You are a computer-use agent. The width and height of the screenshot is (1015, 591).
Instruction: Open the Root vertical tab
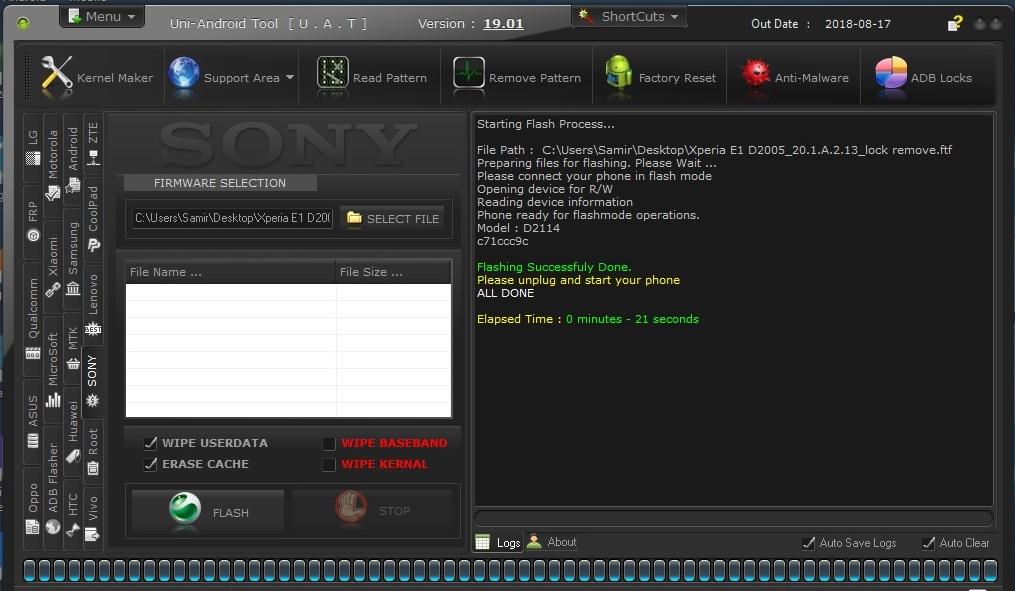point(93,451)
